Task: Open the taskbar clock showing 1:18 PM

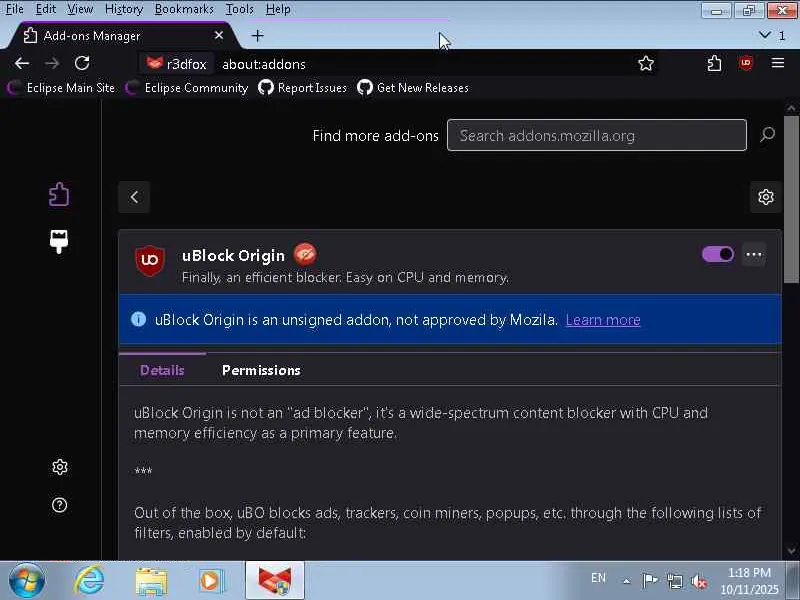Action: 749,581
